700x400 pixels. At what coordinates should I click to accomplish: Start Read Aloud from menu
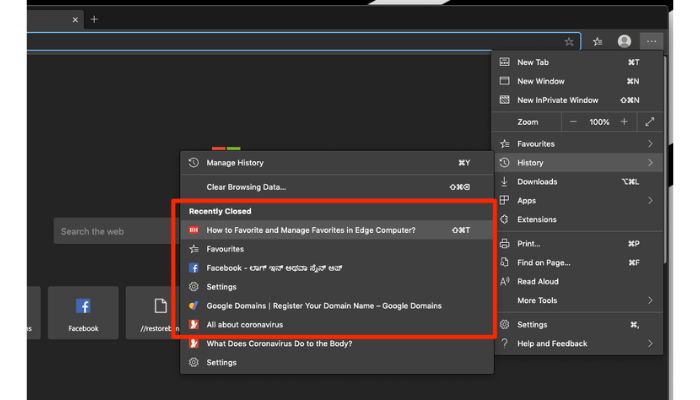pyautogui.click(x=576, y=281)
